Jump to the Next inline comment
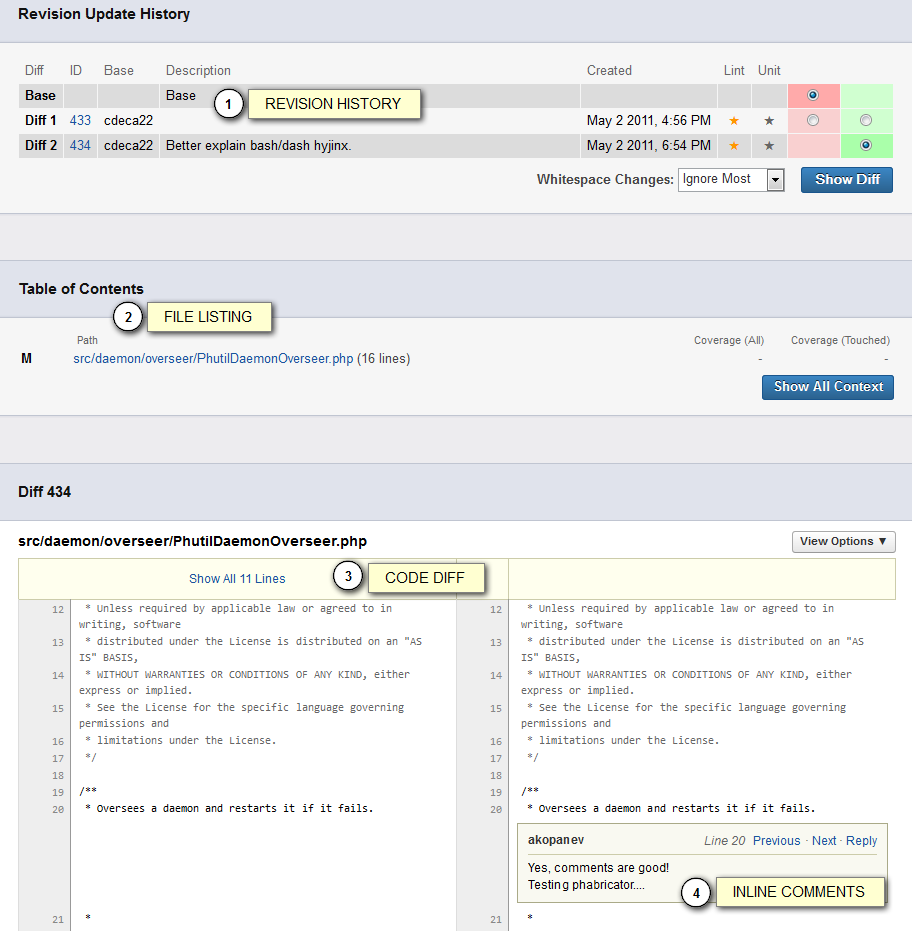The width and height of the screenshot is (912, 931). 824,841
